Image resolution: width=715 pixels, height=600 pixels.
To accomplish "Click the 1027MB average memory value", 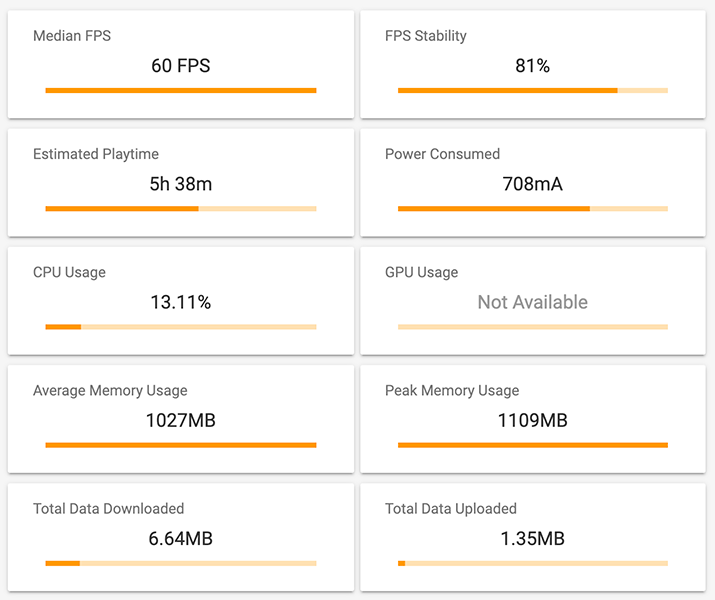I will click(181, 420).
